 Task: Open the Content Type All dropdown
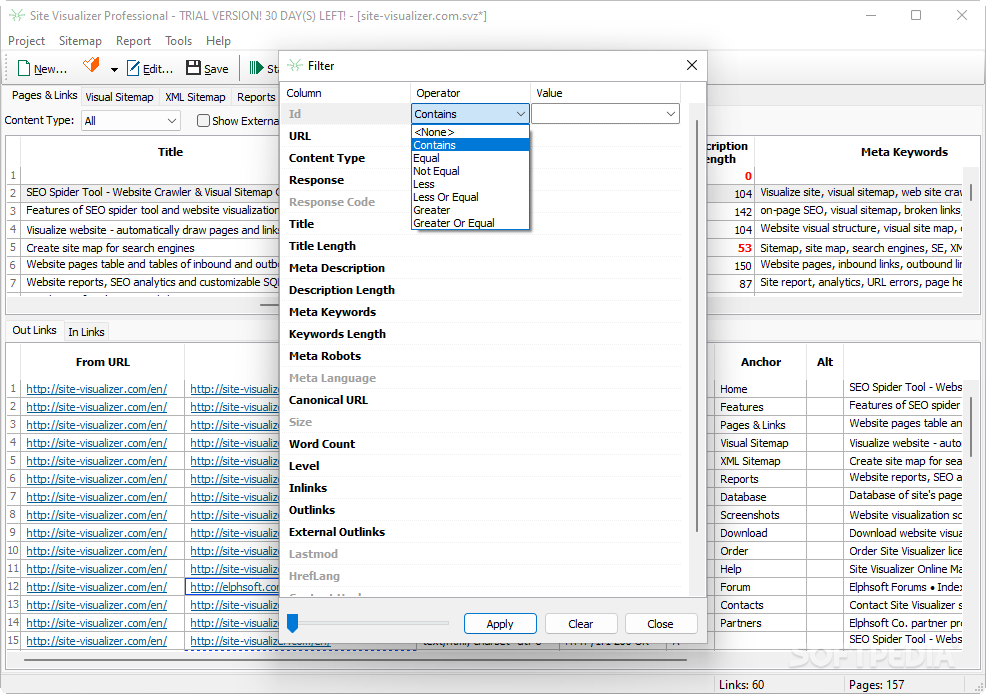(x=131, y=120)
